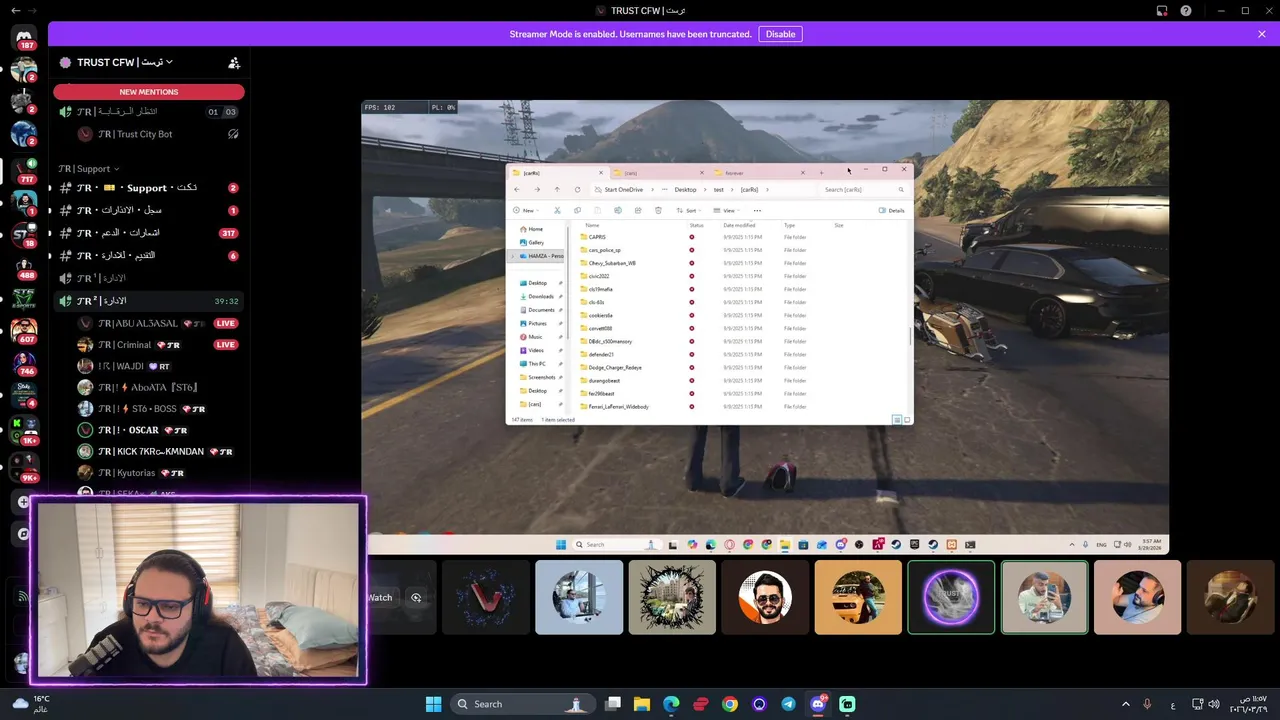Select the orange car participant tile
The height and width of the screenshot is (720, 1280).
[x=858, y=598]
